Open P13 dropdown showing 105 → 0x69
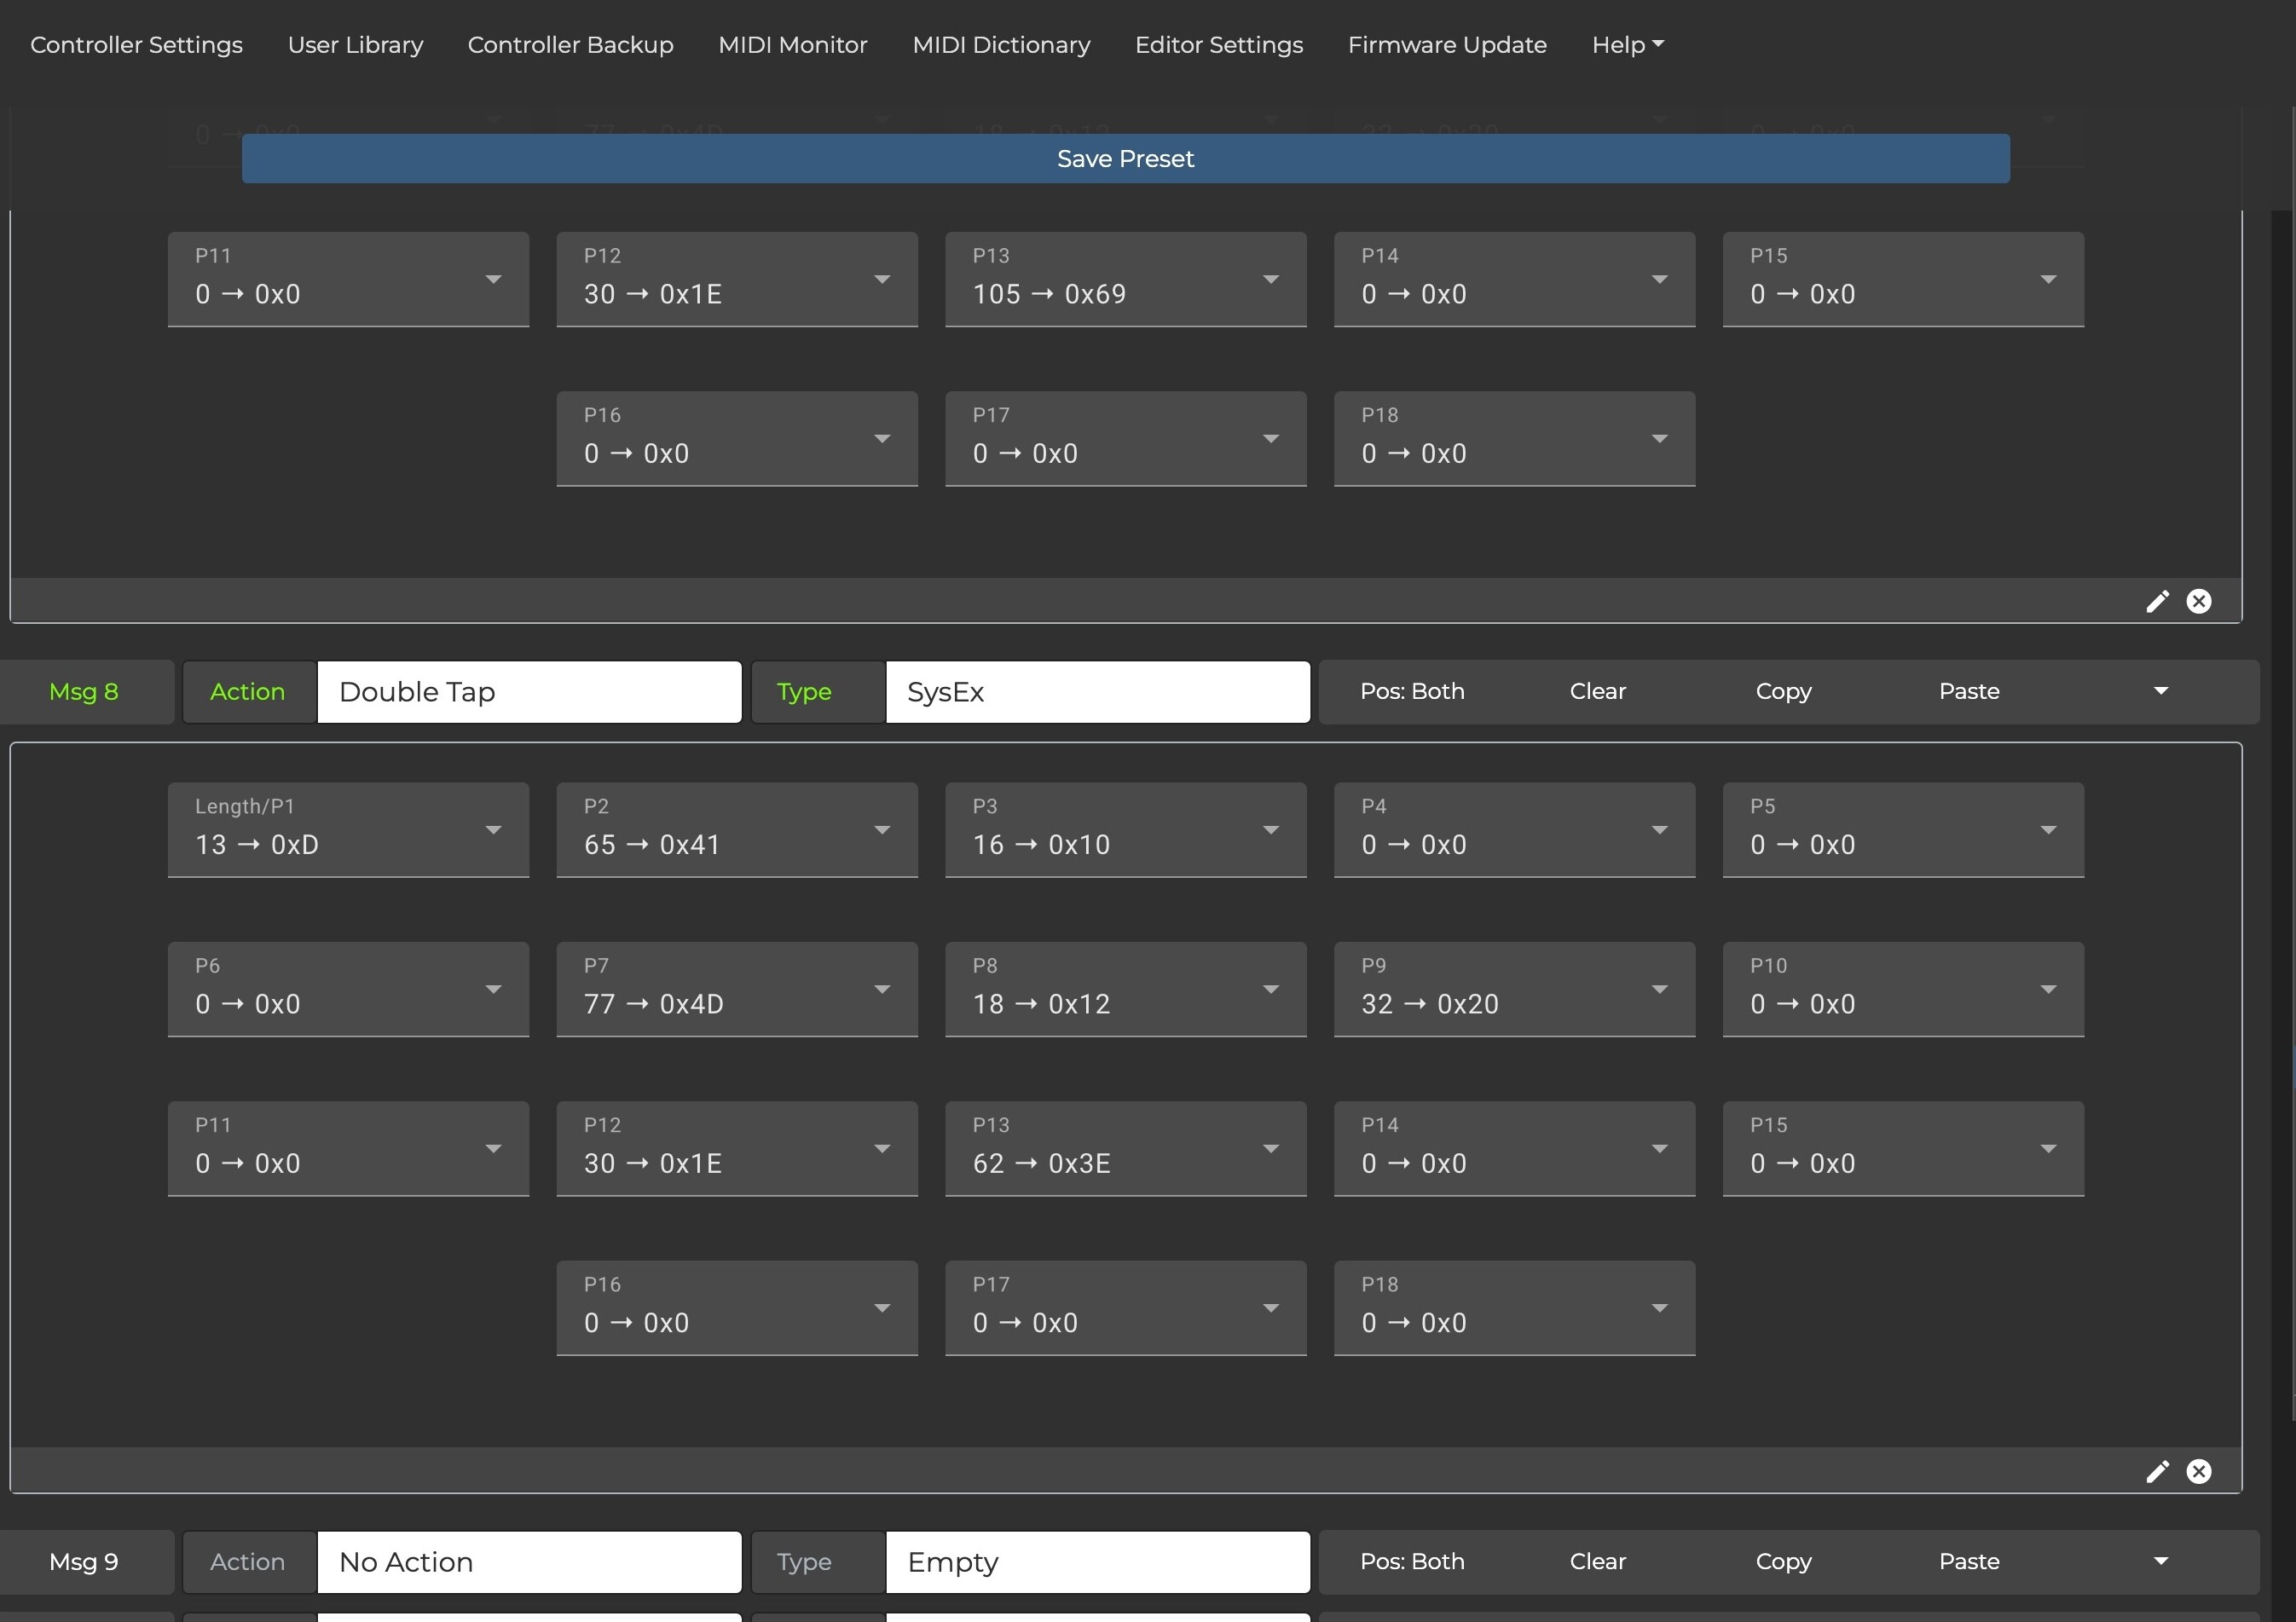The image size is (2296, 1622). tap(1125, 280)
